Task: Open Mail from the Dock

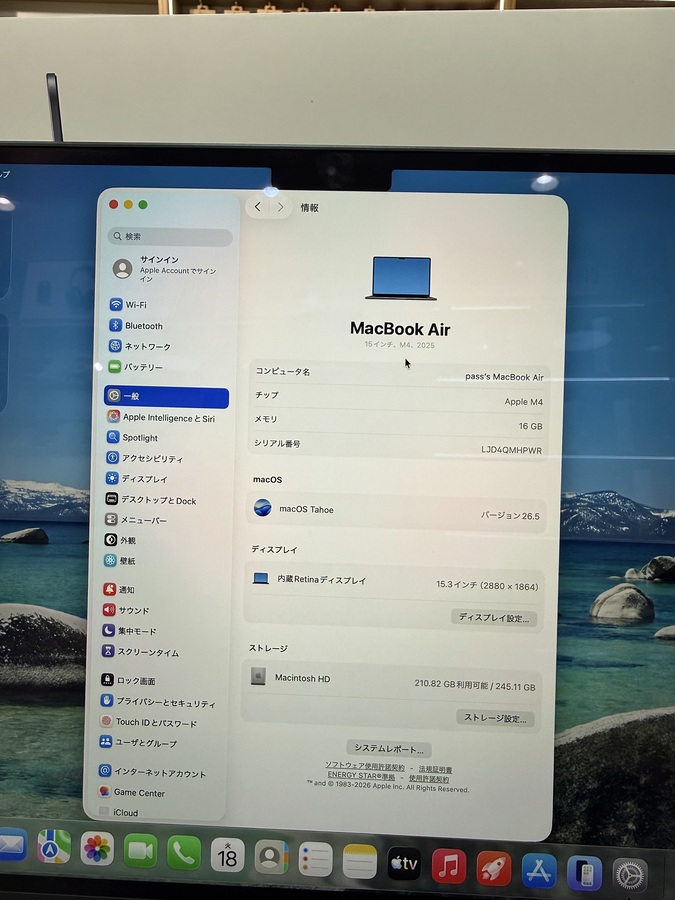Action: (x=11, y=844)
